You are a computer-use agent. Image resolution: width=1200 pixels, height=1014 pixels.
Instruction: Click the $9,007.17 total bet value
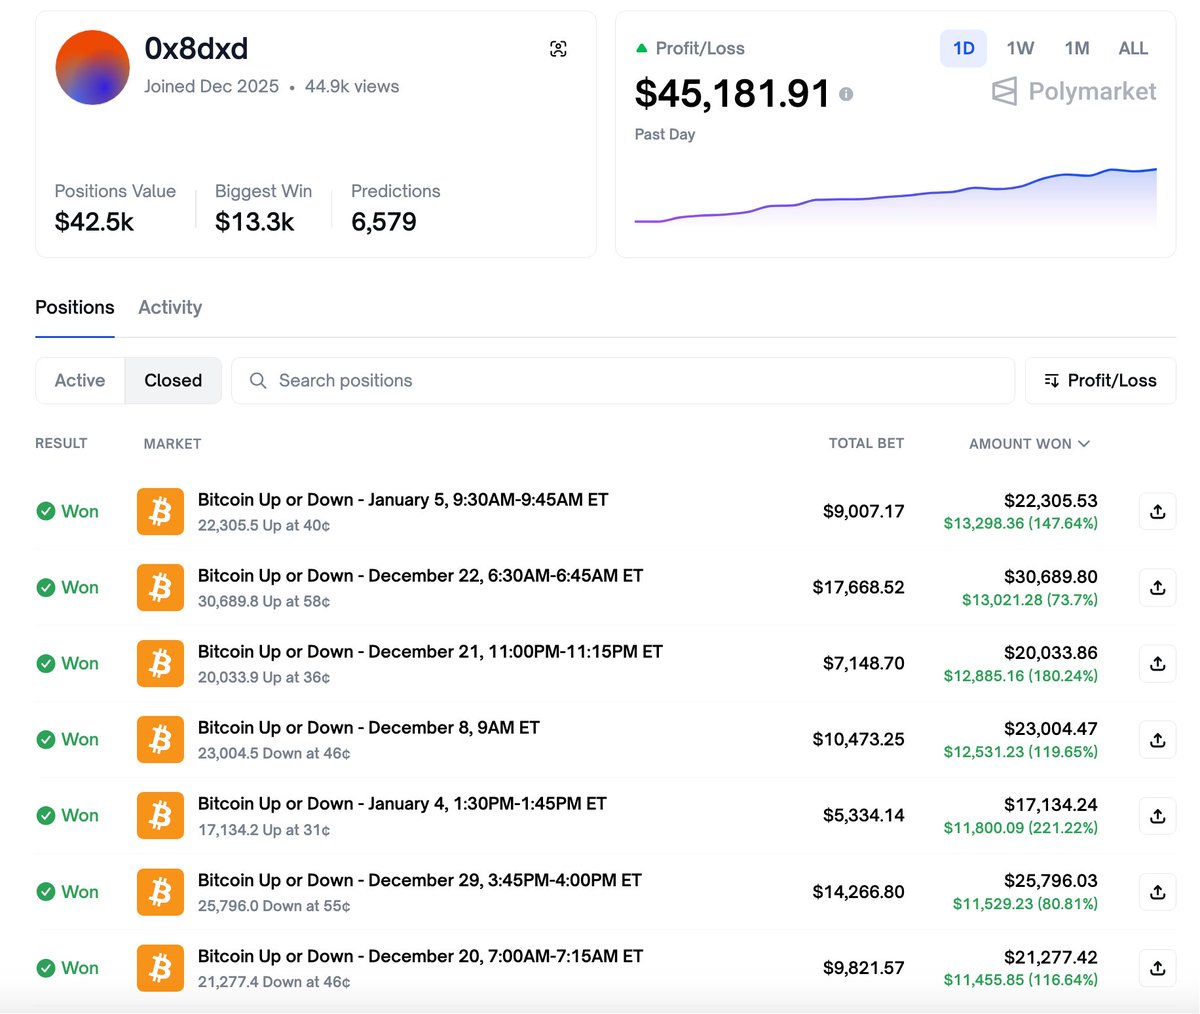(x=863, y=511)
